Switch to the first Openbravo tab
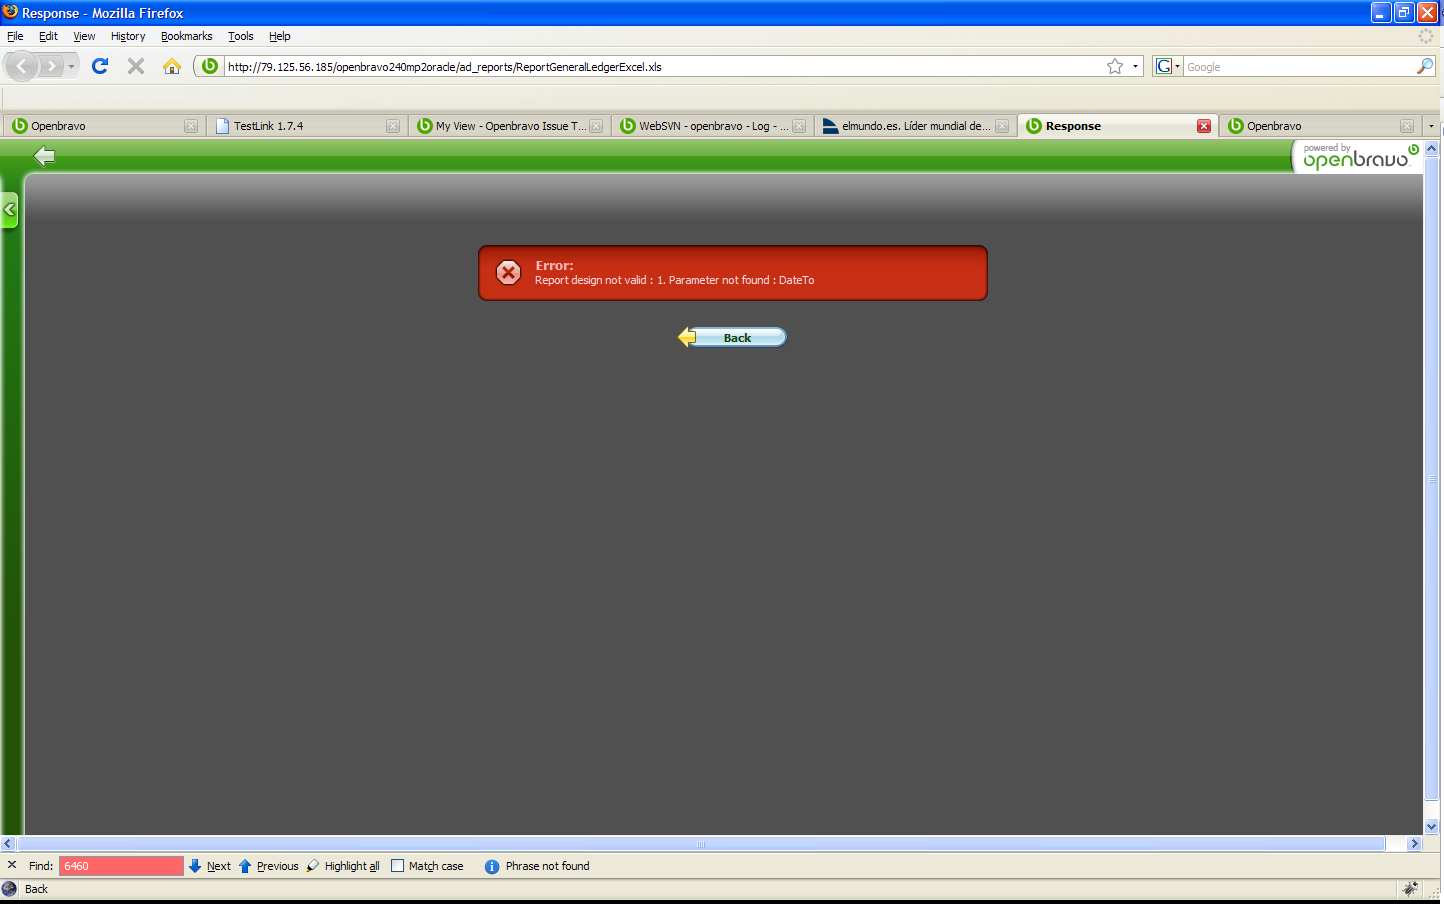The image size is (1444, 904). click(x=104, y=126)
